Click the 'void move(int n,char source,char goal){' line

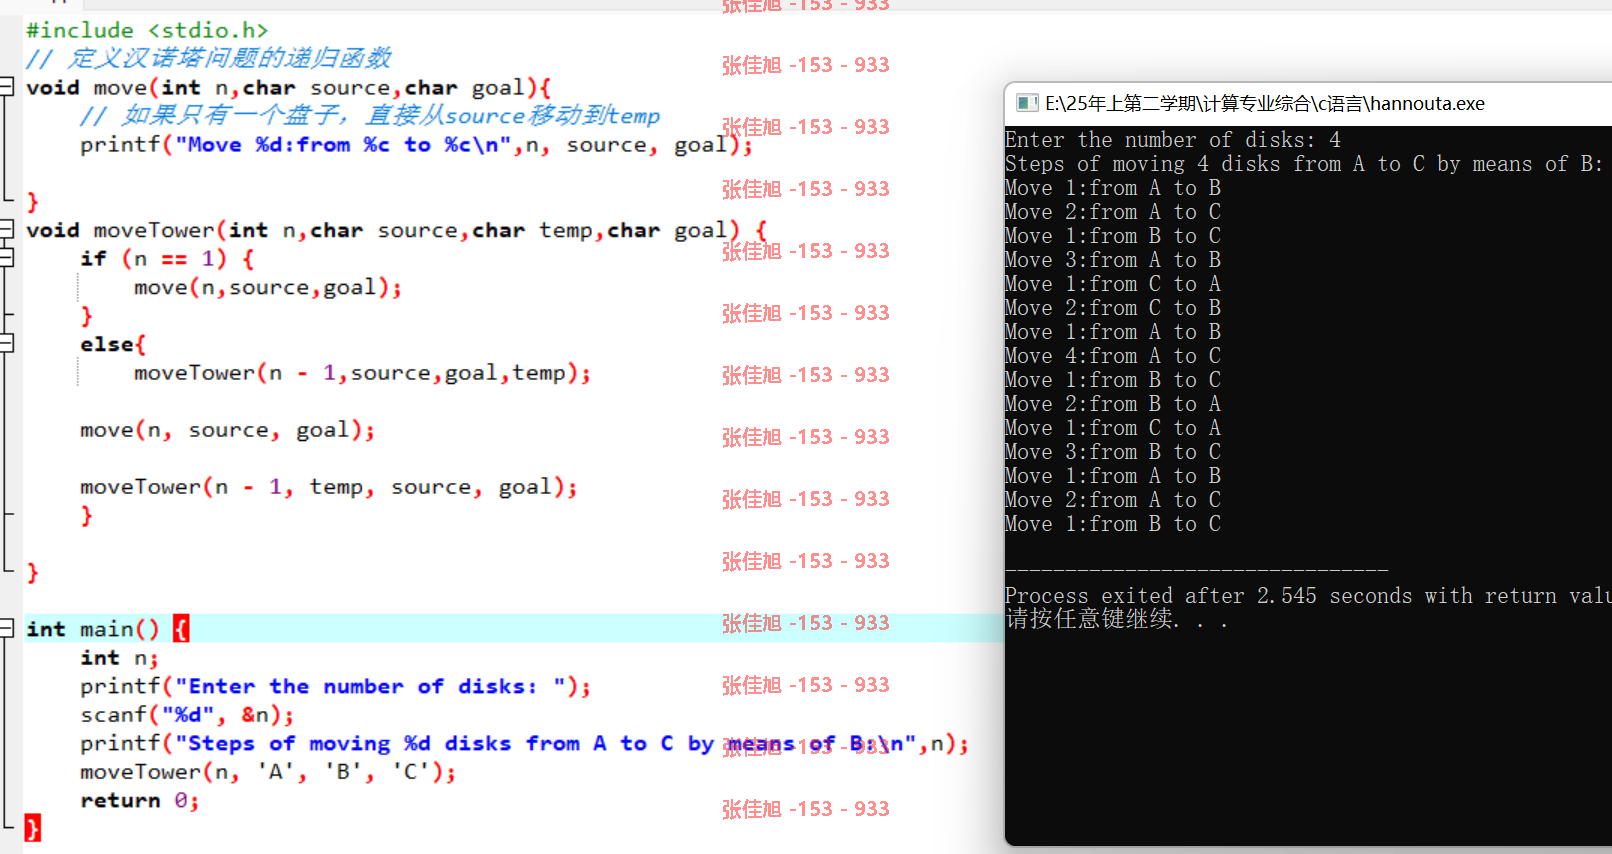(289, 87)
